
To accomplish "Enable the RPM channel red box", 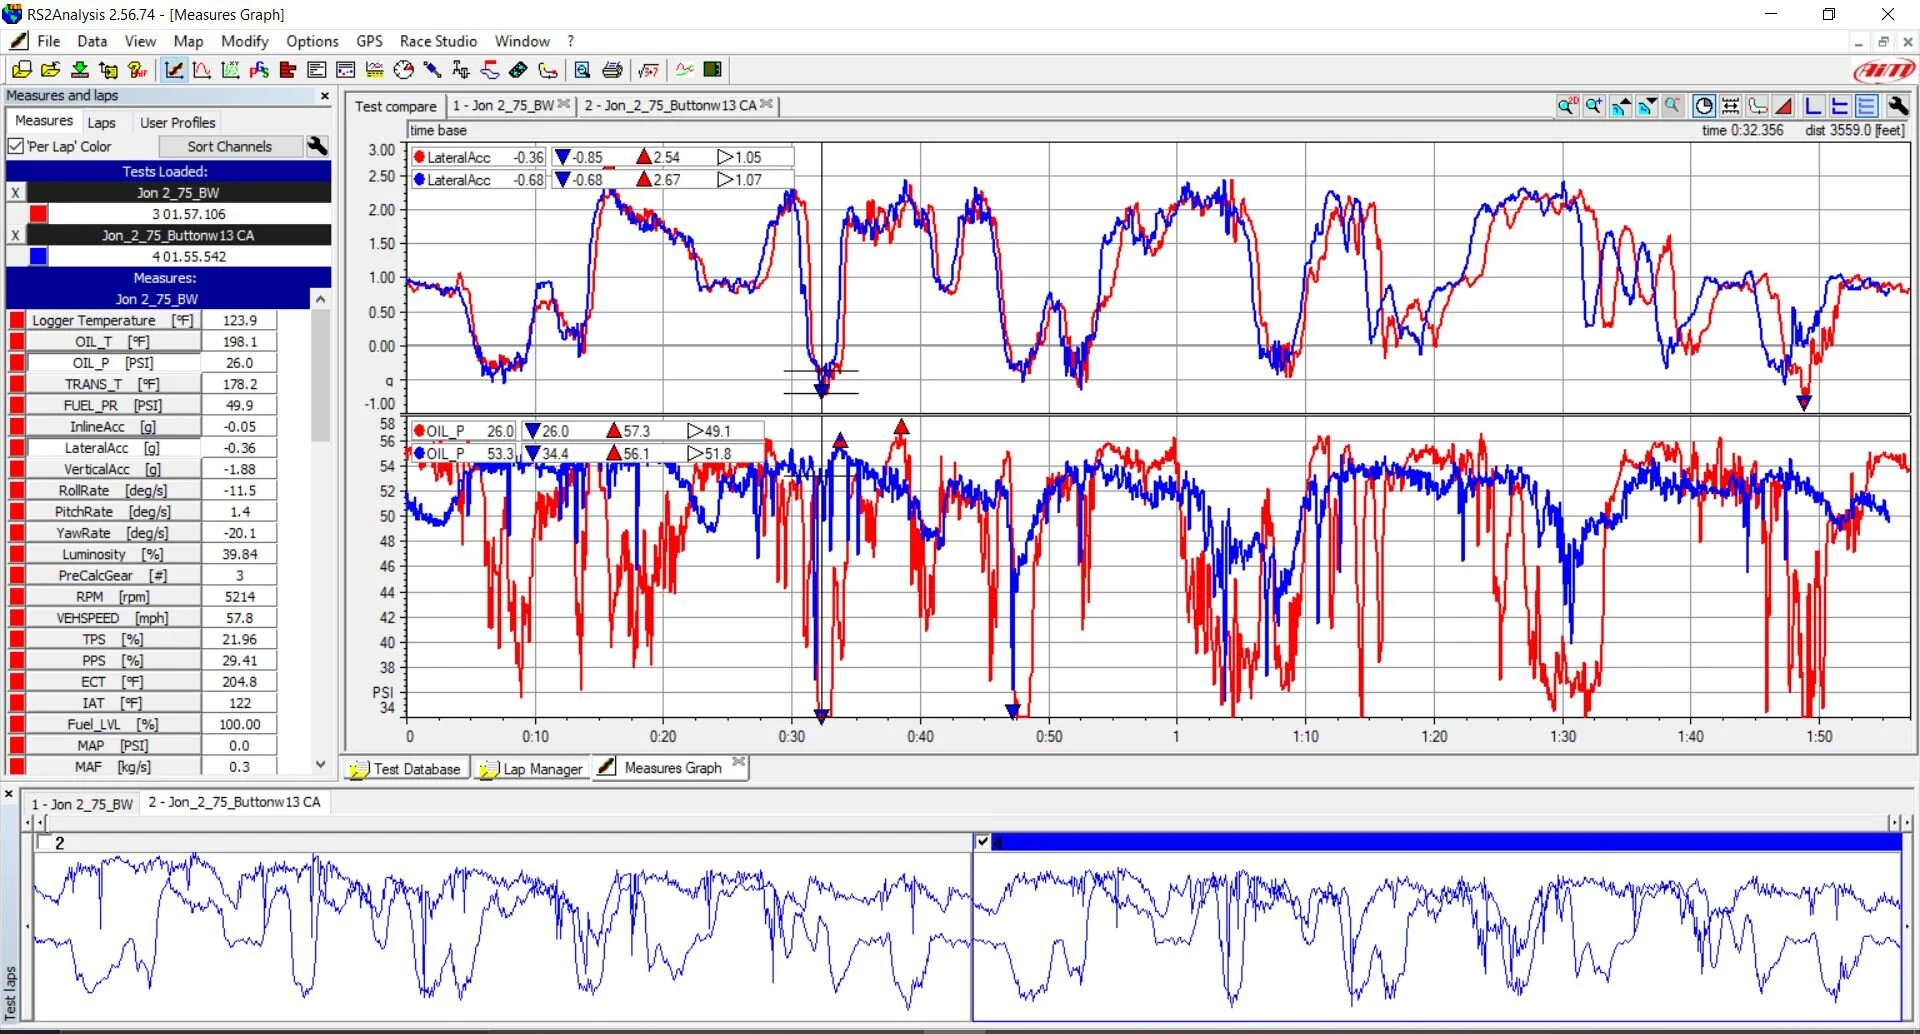I will (17, 597).
